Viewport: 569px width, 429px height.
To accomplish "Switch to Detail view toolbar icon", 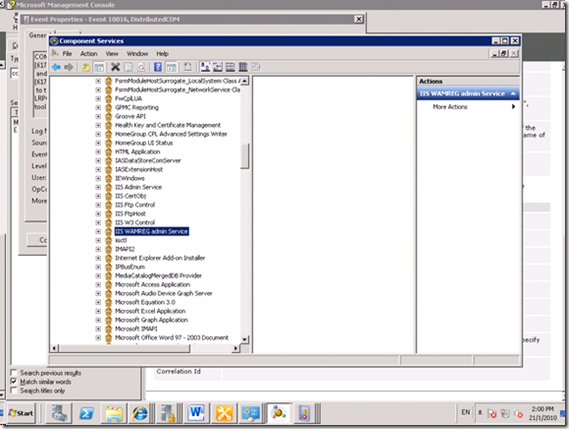I will (243, 67).
